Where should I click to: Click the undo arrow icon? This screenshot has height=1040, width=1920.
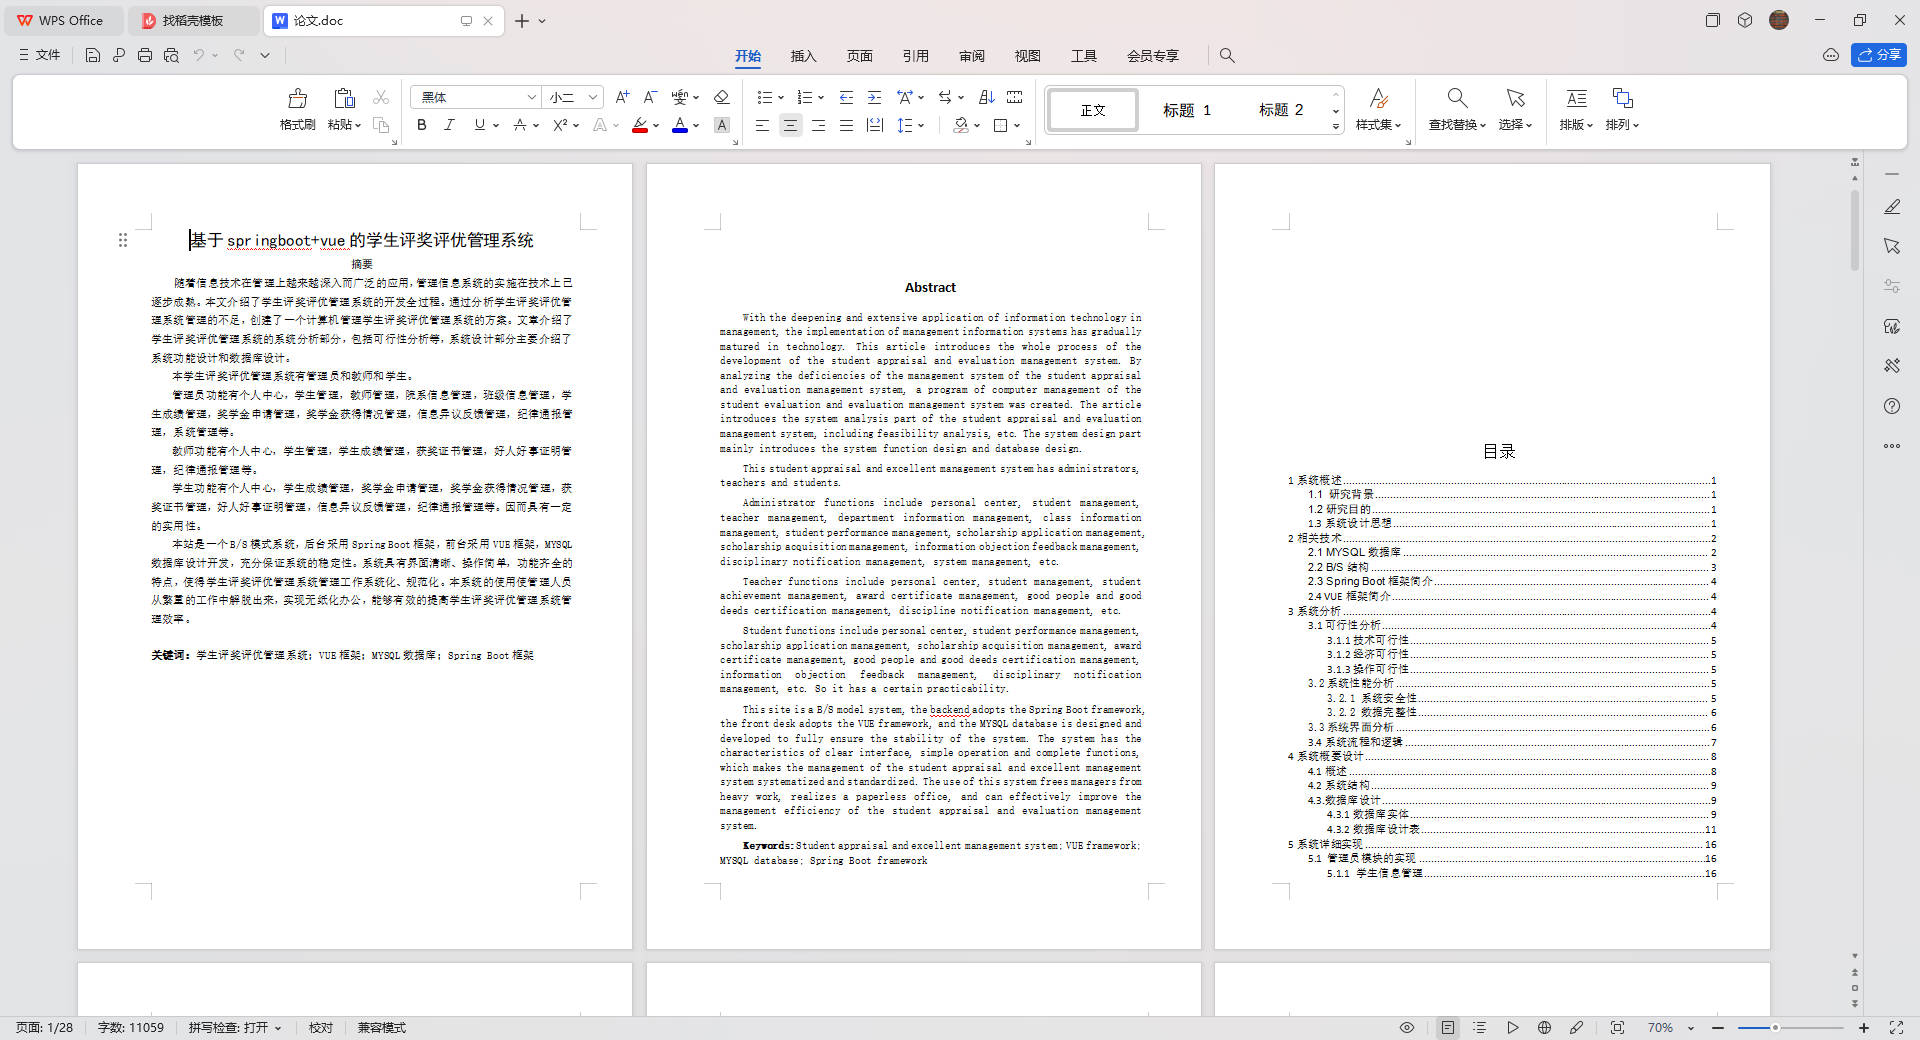click(x=199, y=55)
